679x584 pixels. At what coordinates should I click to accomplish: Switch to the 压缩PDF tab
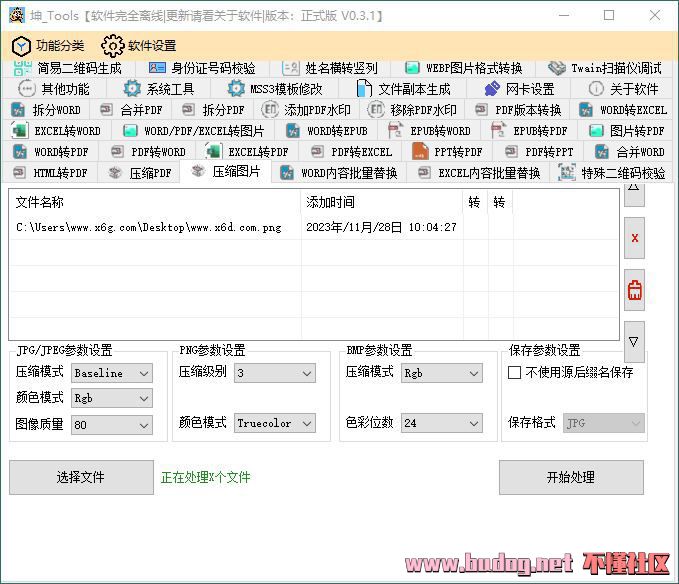tap(139, 173)
